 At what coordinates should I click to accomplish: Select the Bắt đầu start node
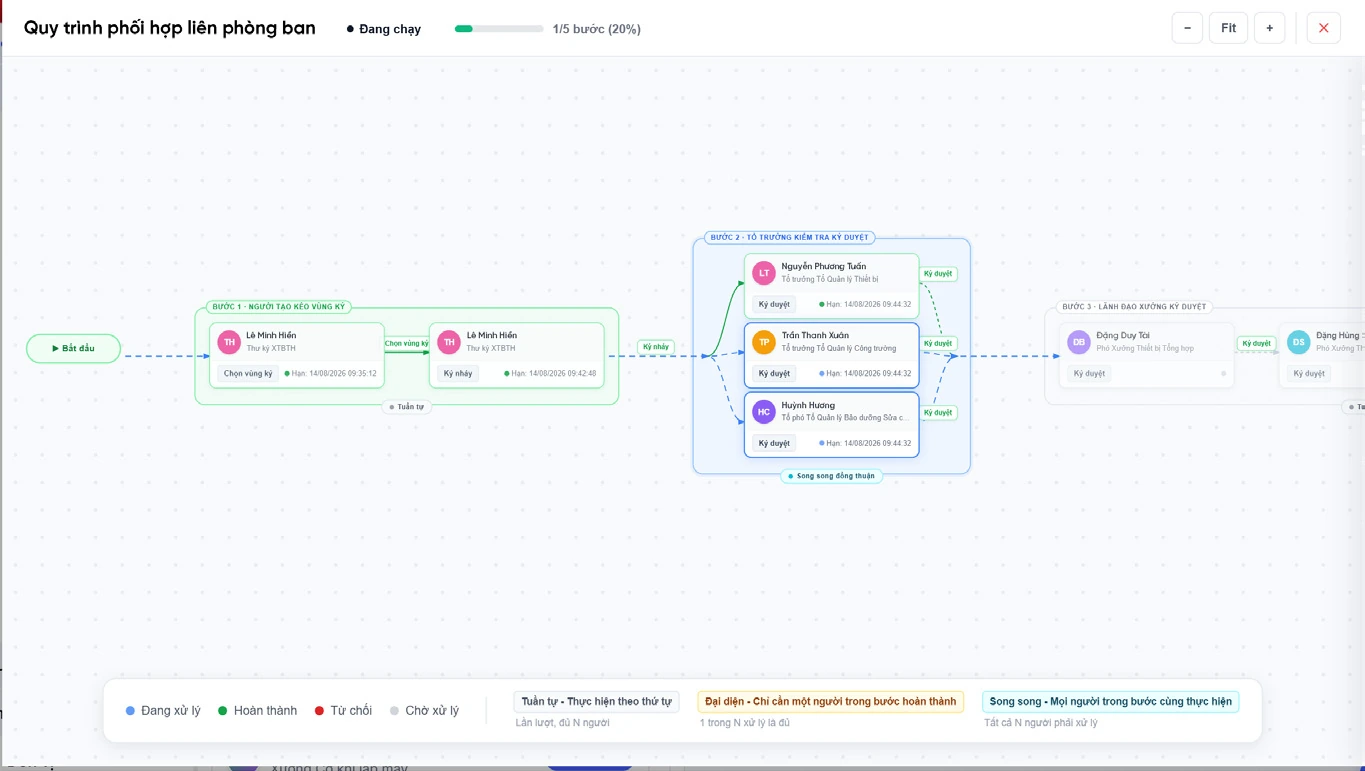click(x=74, y=348)
